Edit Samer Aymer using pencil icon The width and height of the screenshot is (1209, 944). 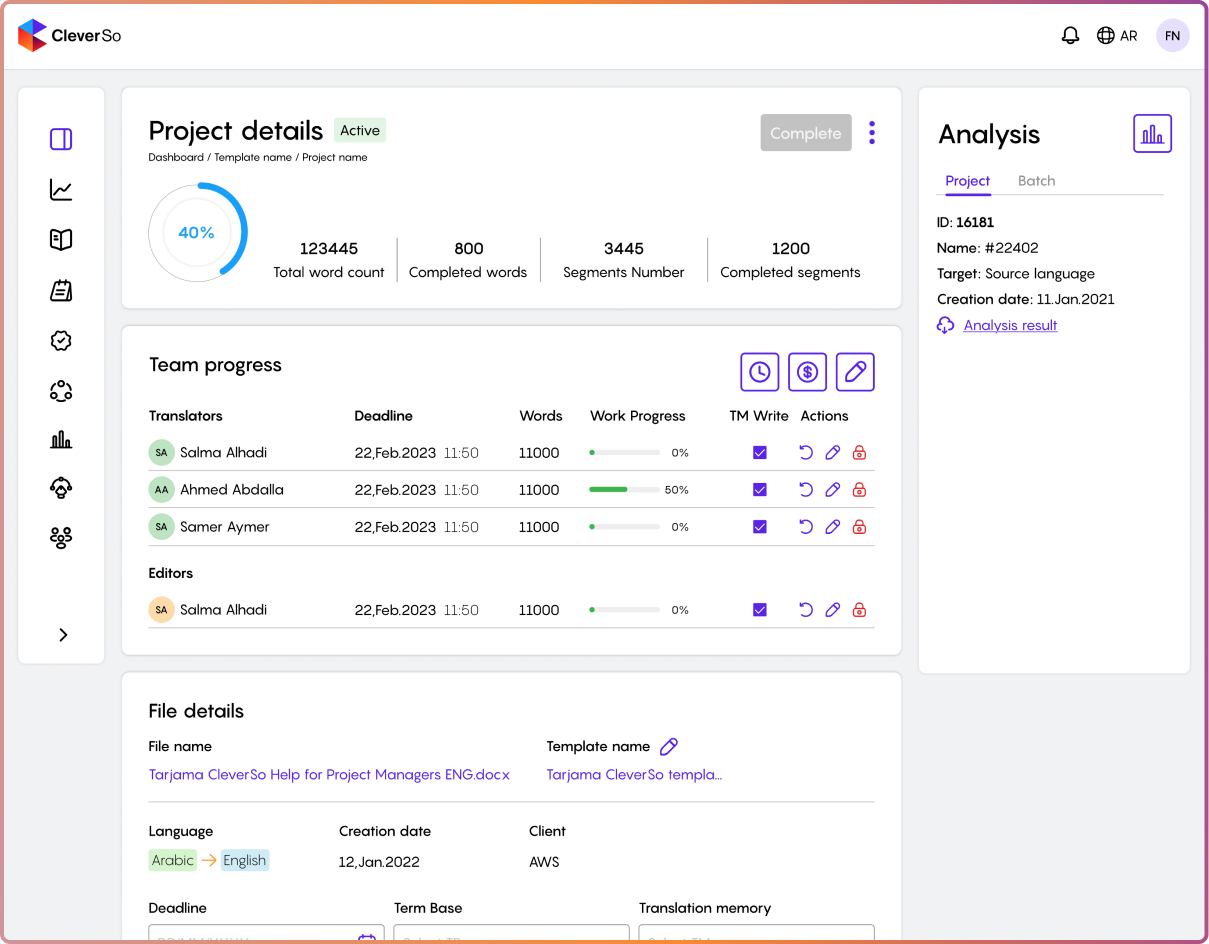click(832, 527)
